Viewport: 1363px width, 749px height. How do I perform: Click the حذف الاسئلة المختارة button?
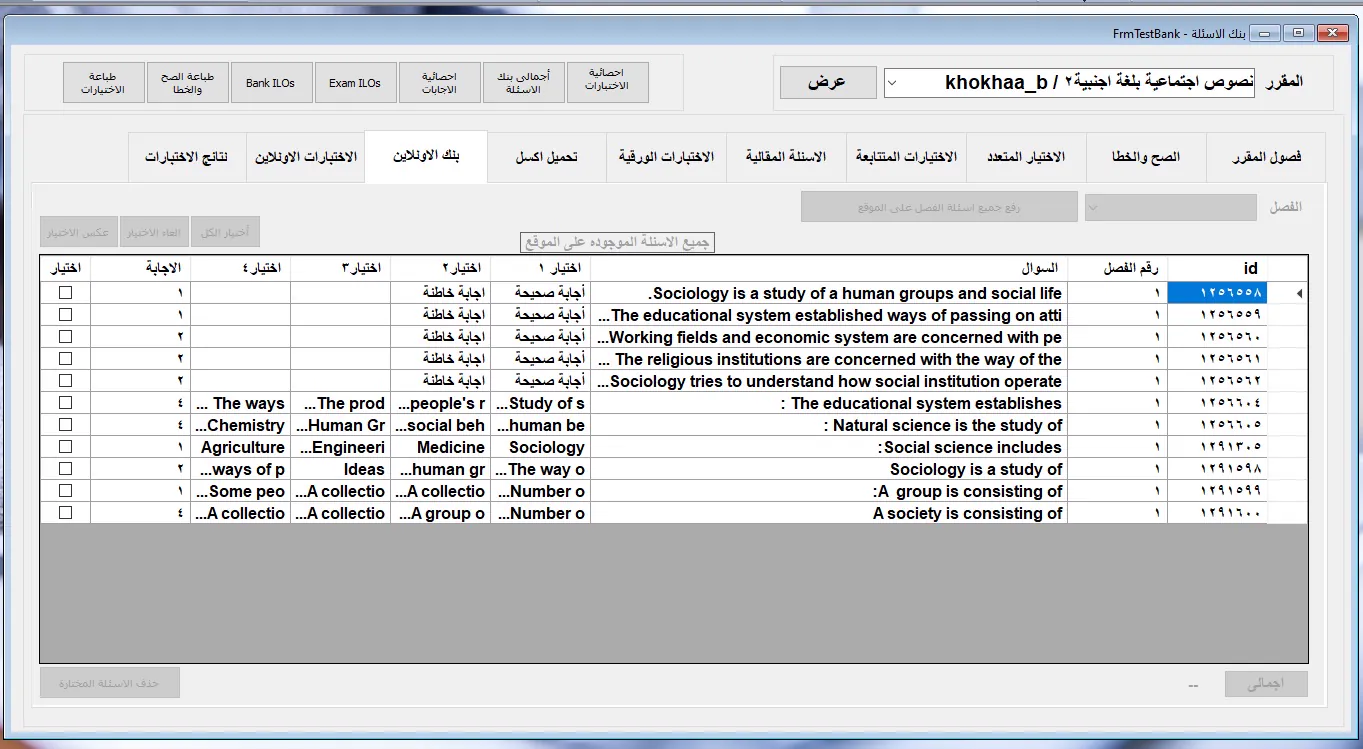click(x=110, y=683)
